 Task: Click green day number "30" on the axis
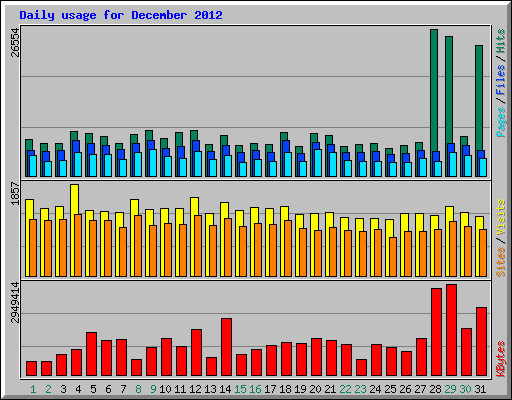[x=465, y=389]
